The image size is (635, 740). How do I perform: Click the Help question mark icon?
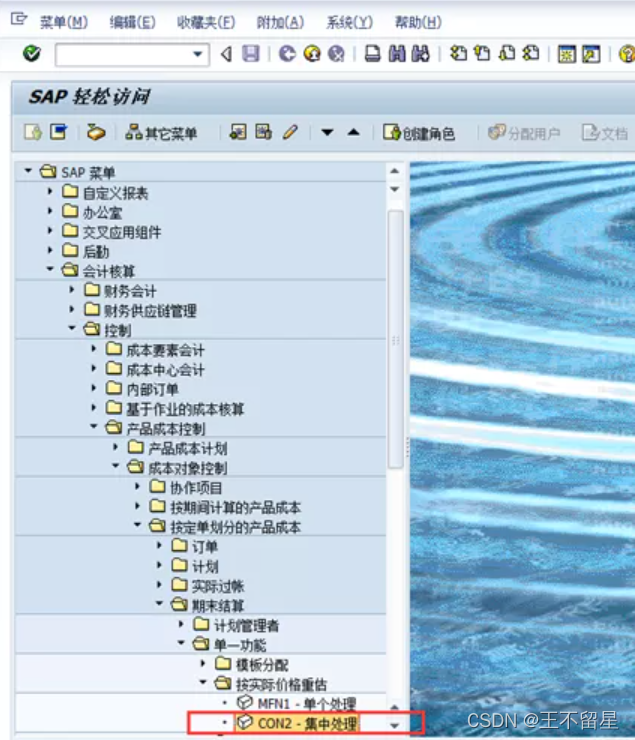(x=627, y=54)
